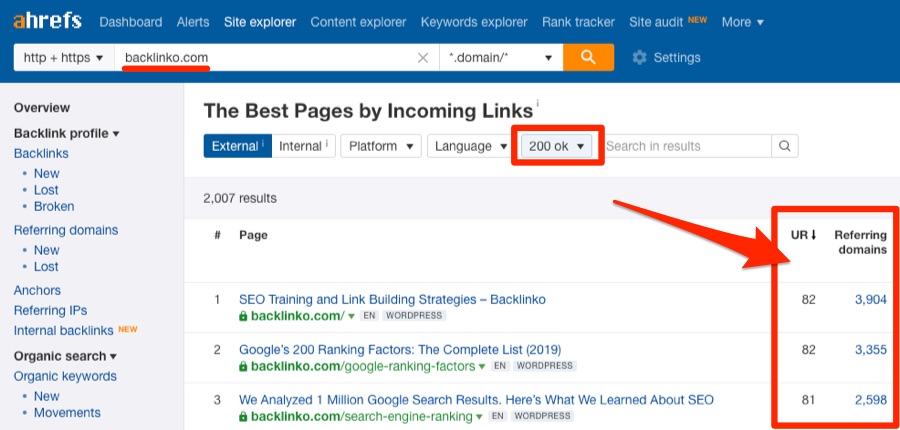Open Lost under Backlinks
This screenshot has width=900, height=430.
[46, 190]
